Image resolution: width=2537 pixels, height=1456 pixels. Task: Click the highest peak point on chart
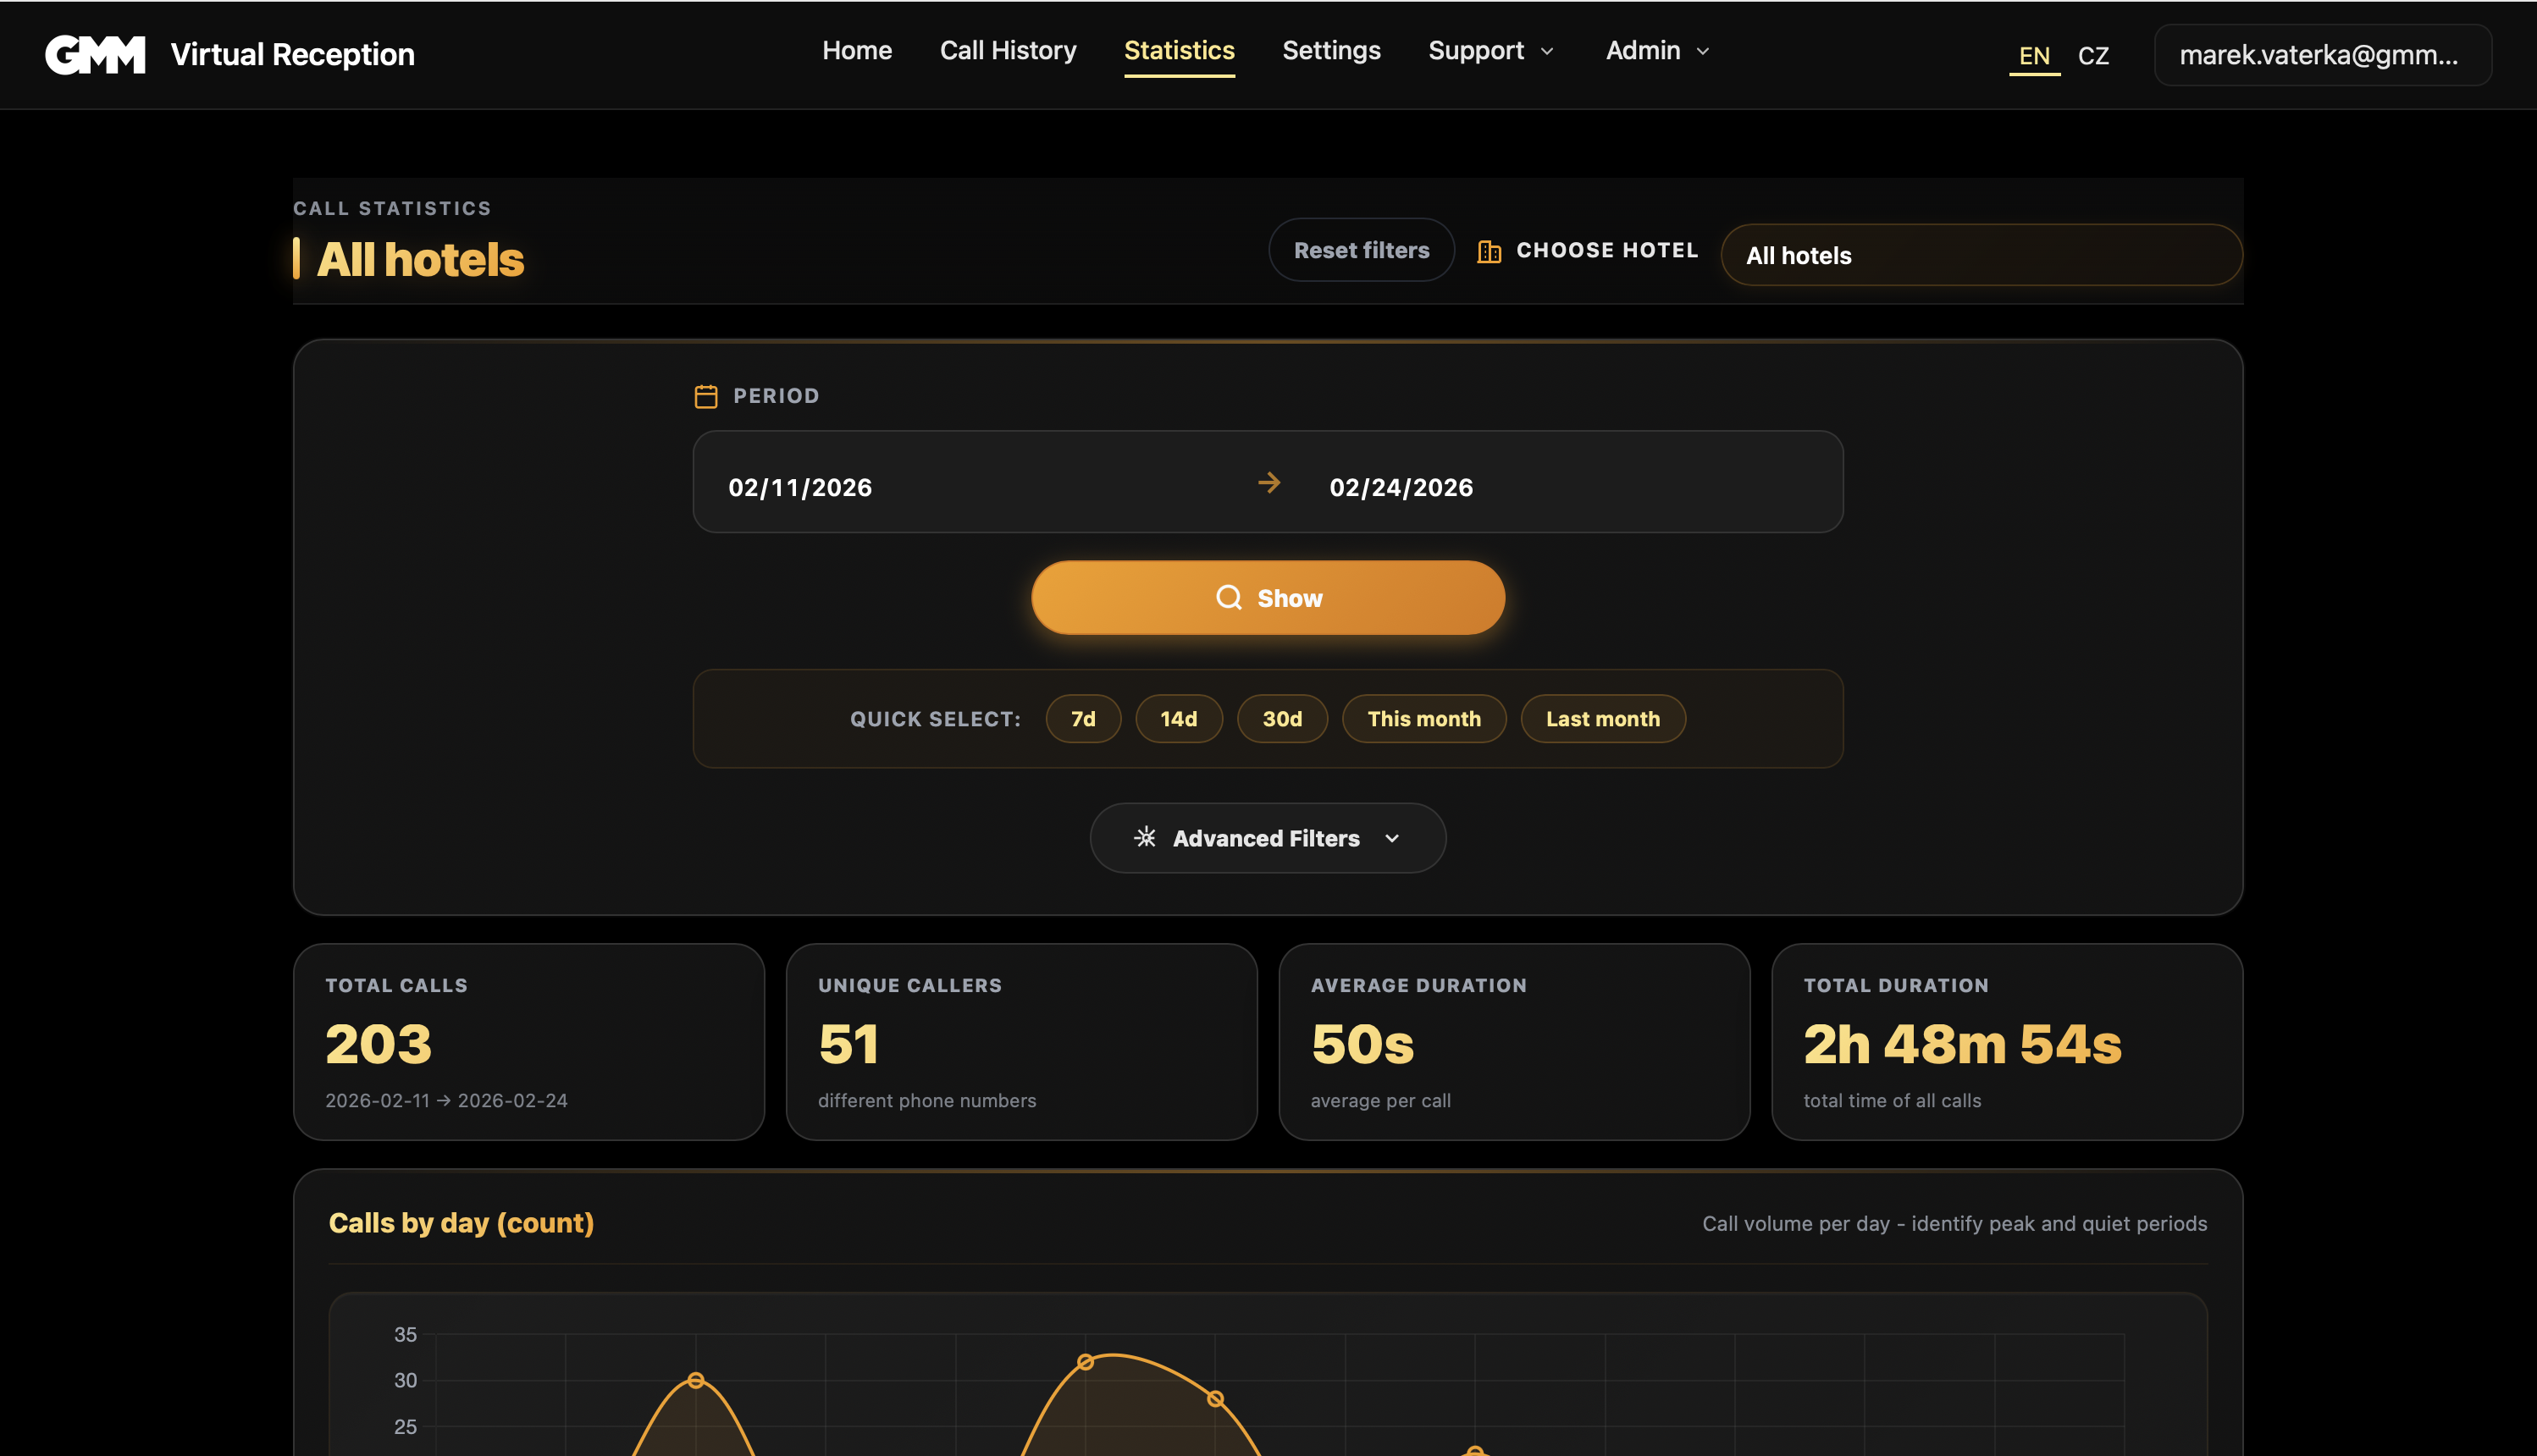1085,1362
